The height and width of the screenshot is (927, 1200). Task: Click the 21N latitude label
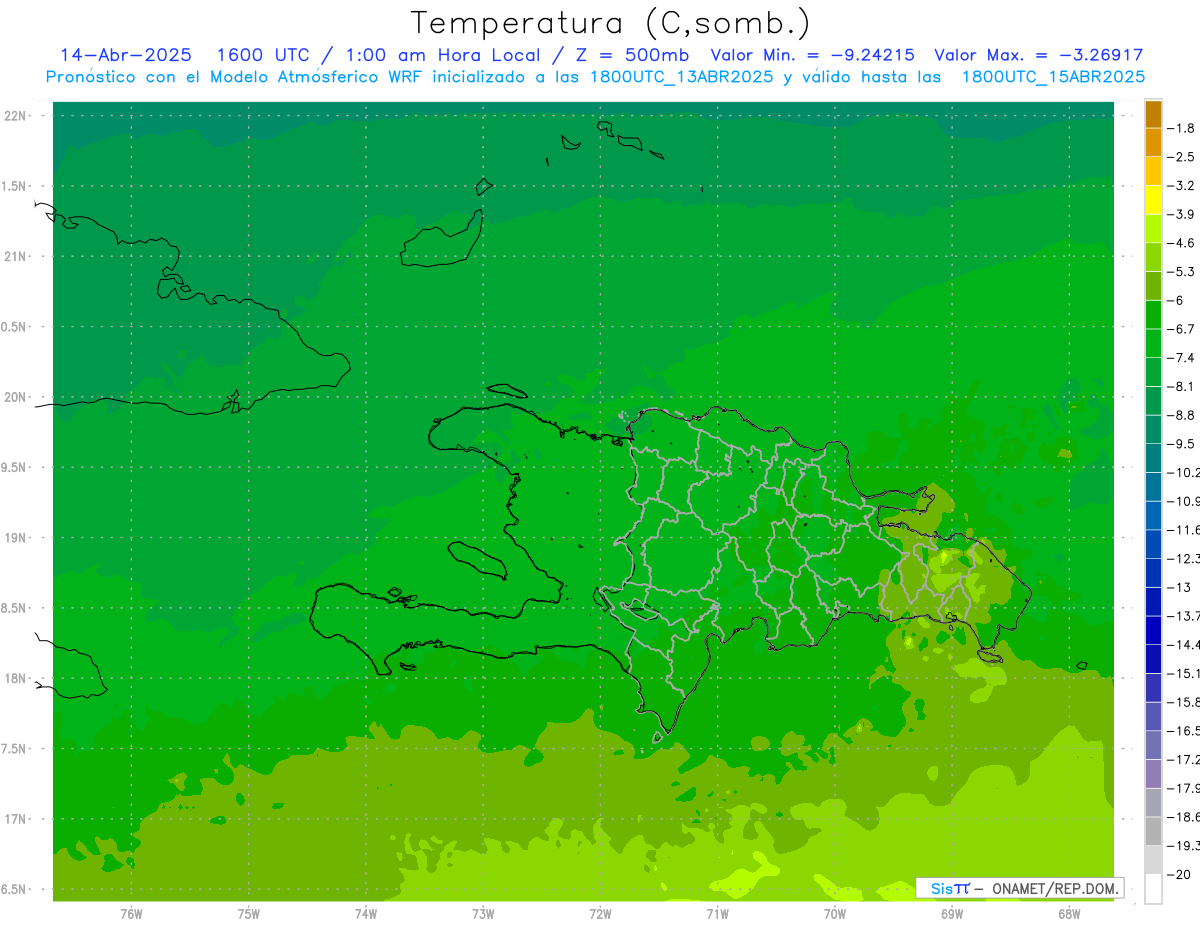16,256
